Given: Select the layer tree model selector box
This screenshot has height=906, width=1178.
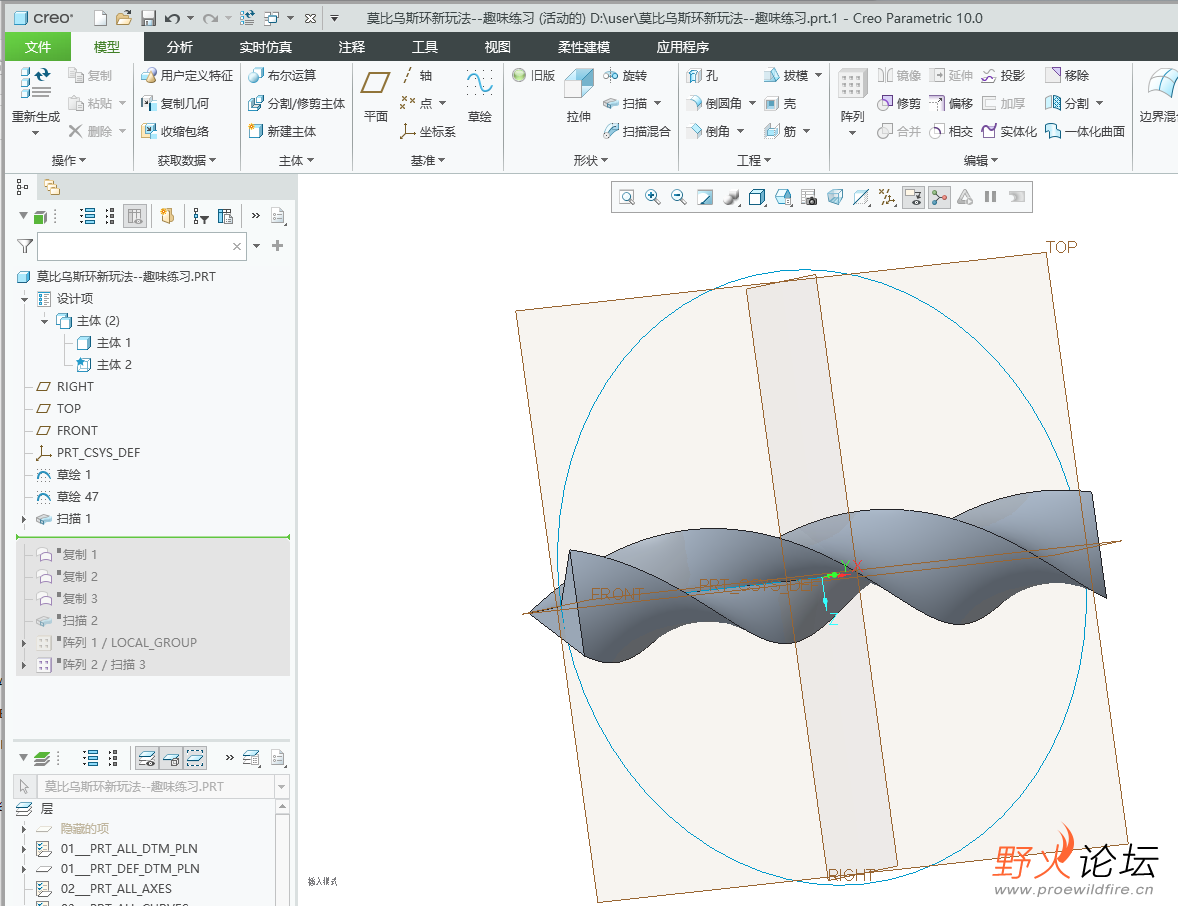Looking at the screenshot, I should click(x=151, y=787).
